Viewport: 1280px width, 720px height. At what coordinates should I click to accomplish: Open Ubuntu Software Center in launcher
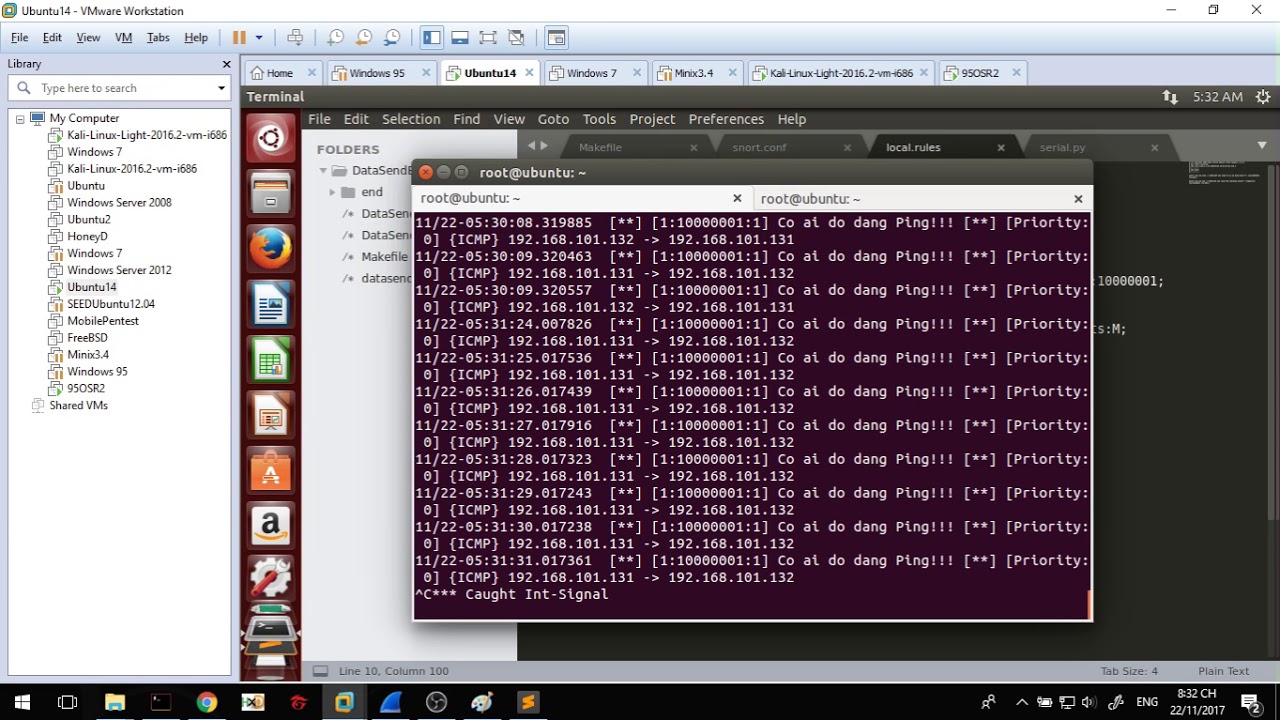coord(270,470)
